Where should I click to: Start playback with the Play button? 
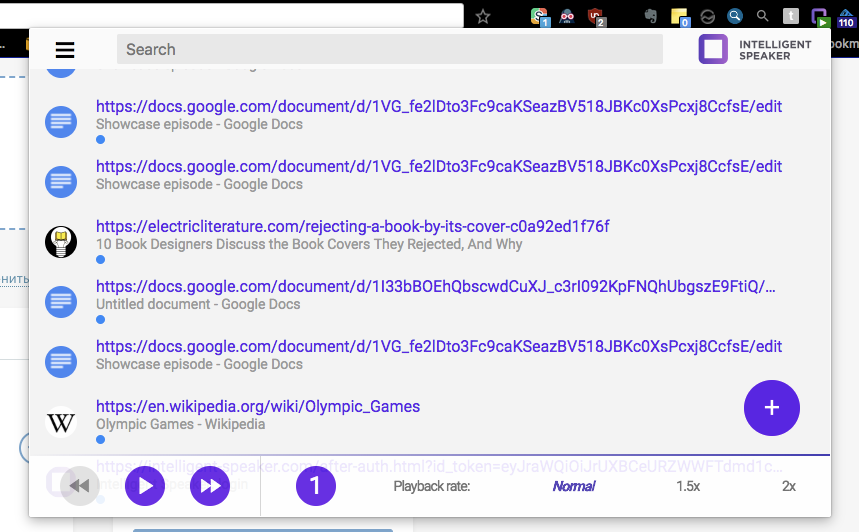145,485
